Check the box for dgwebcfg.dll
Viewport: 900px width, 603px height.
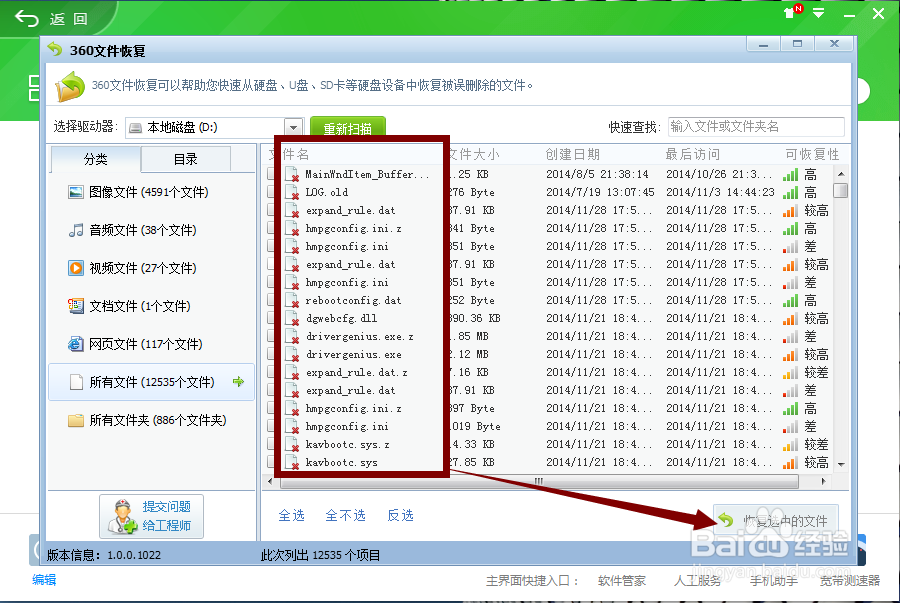click(270, 318)
